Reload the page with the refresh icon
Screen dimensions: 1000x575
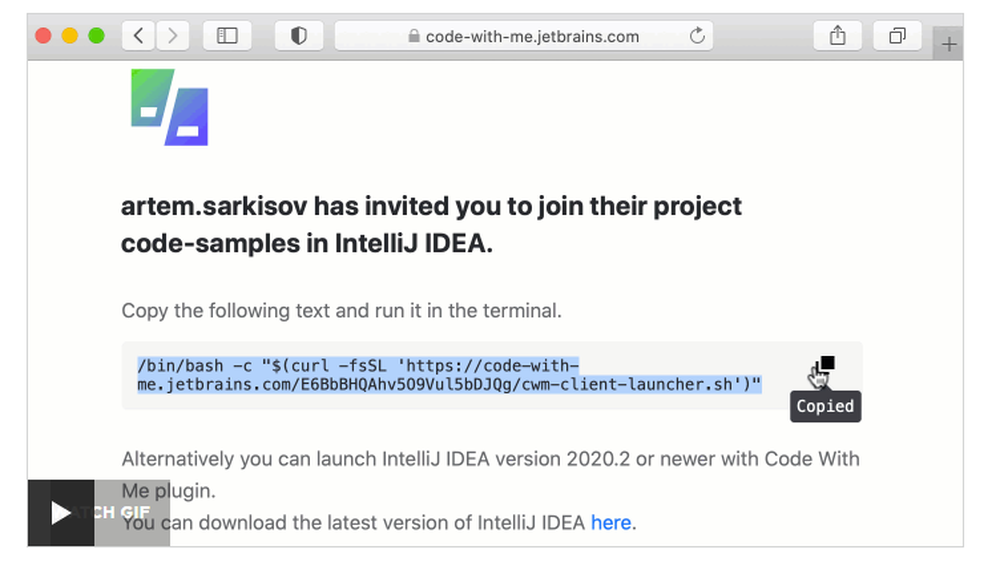(697, 36)
